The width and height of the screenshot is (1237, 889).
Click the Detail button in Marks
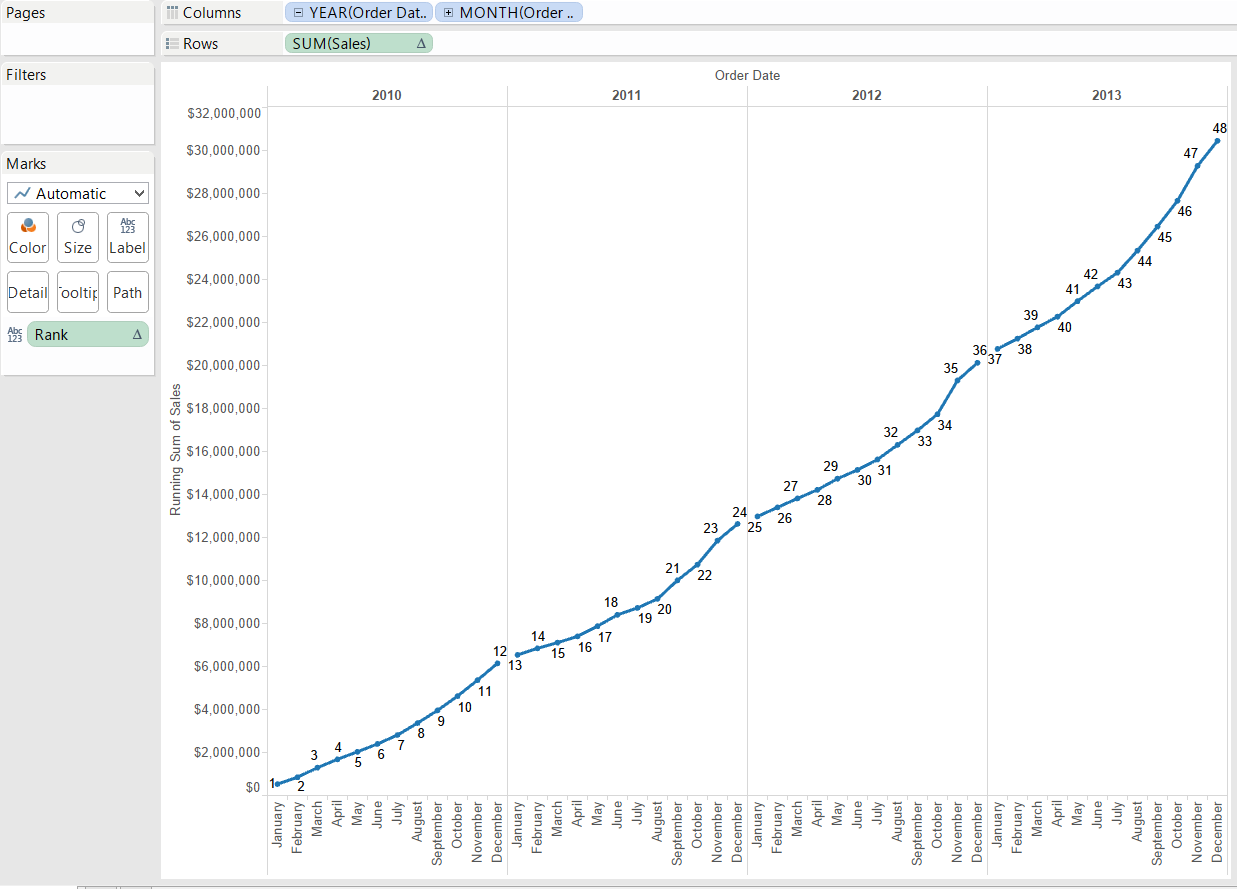click(x=27, y=293)
